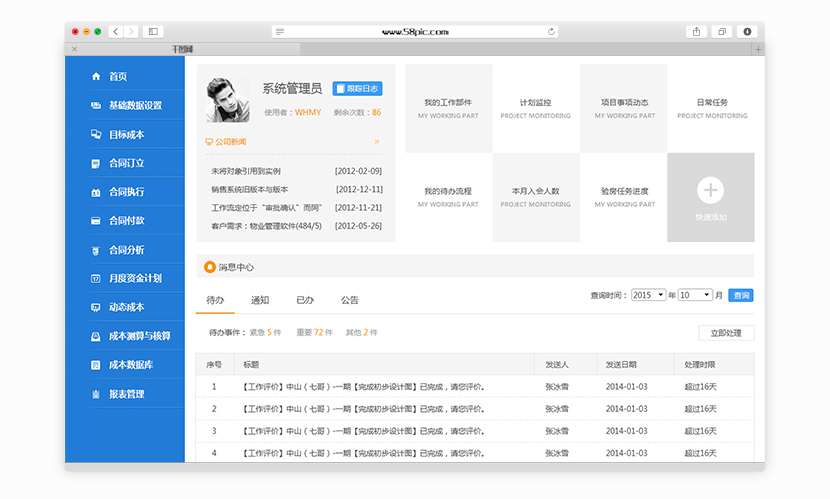The height and width of the screenshot is (499, 830).
Task: Open 目标成本 in the sidebar
Action: [x=126, y=134]
